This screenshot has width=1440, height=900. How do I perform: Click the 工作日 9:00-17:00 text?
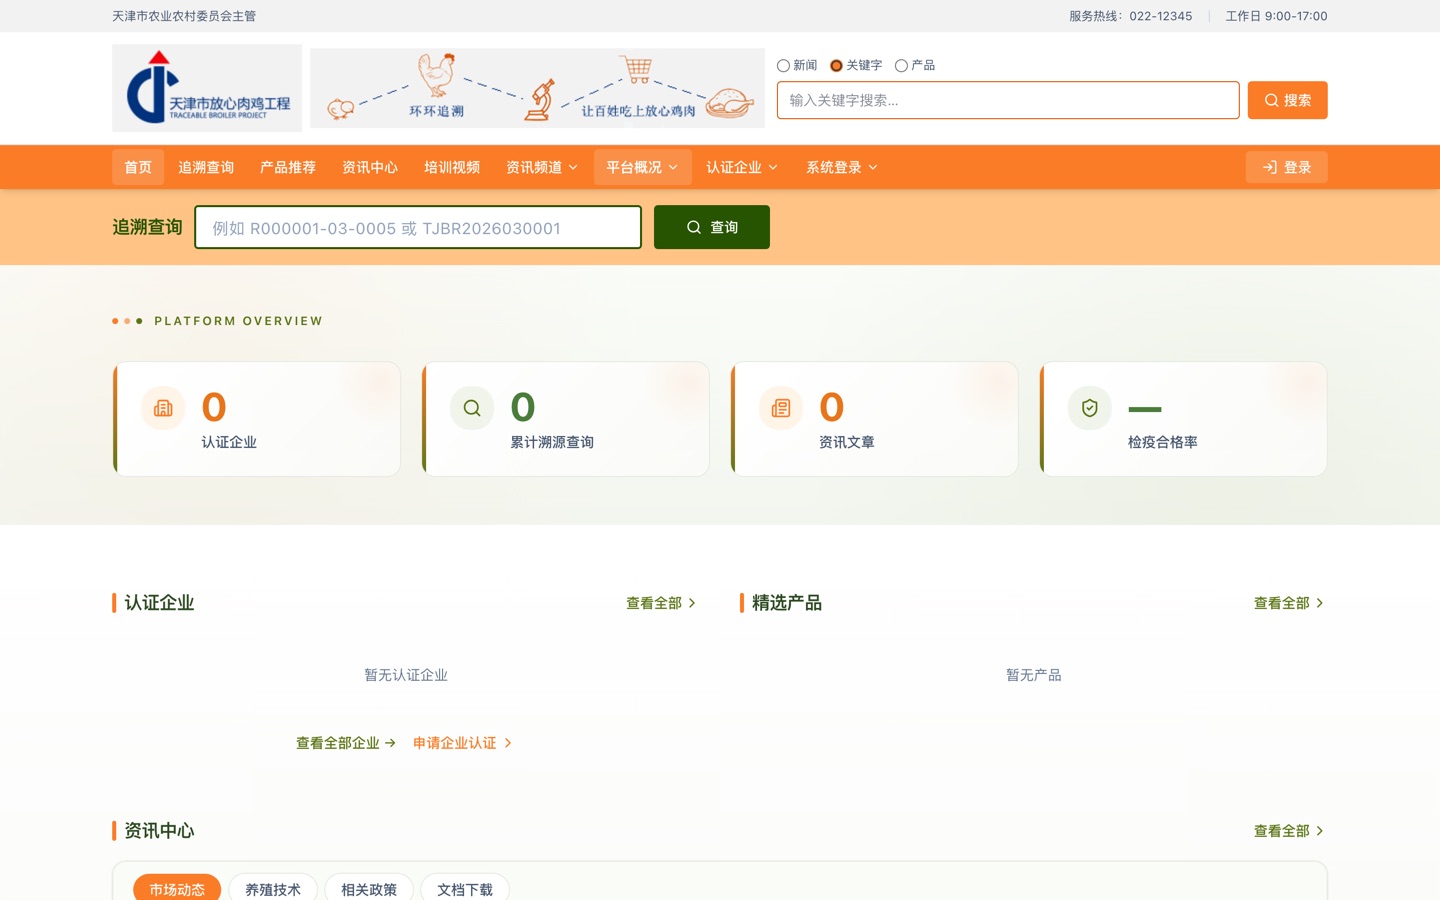click(x=1277, y=16)
